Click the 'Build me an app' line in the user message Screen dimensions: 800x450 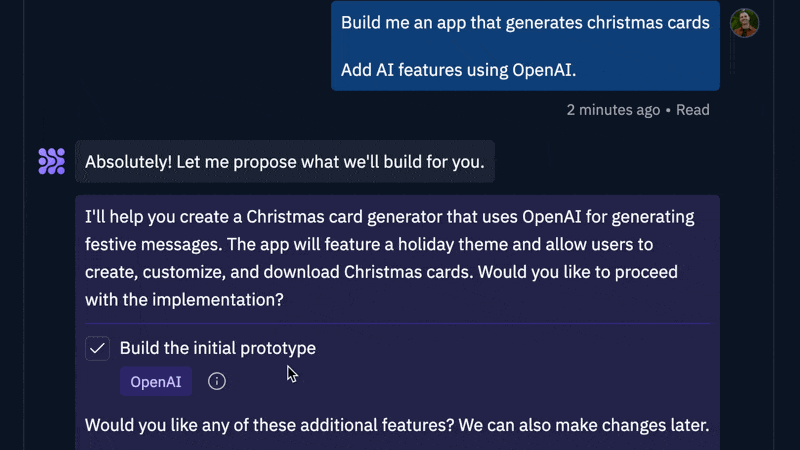point(525,22)
